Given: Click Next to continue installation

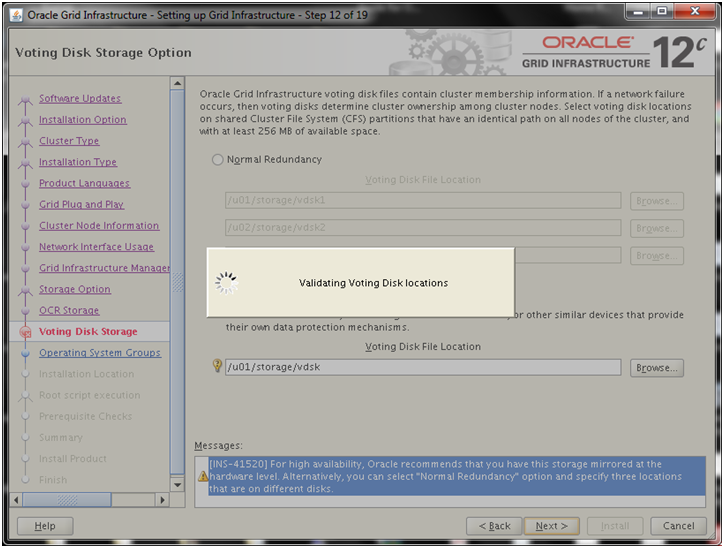Looking at the screenshot, I should click(x=551, y=526).
